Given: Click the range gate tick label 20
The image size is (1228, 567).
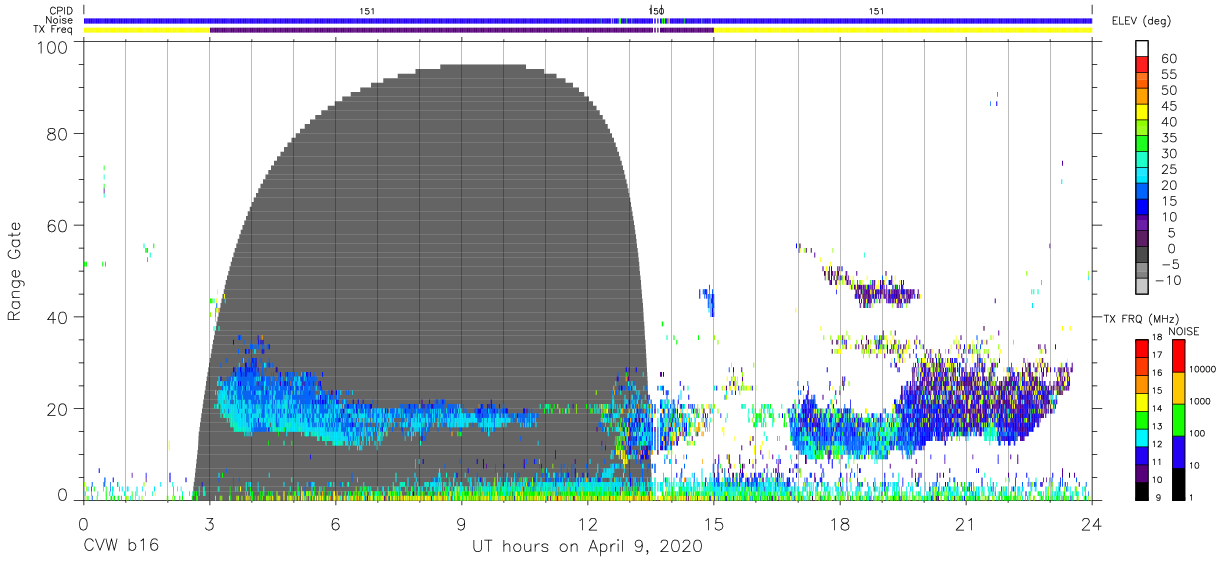Looking at the screenshot, I should point(56,408).
